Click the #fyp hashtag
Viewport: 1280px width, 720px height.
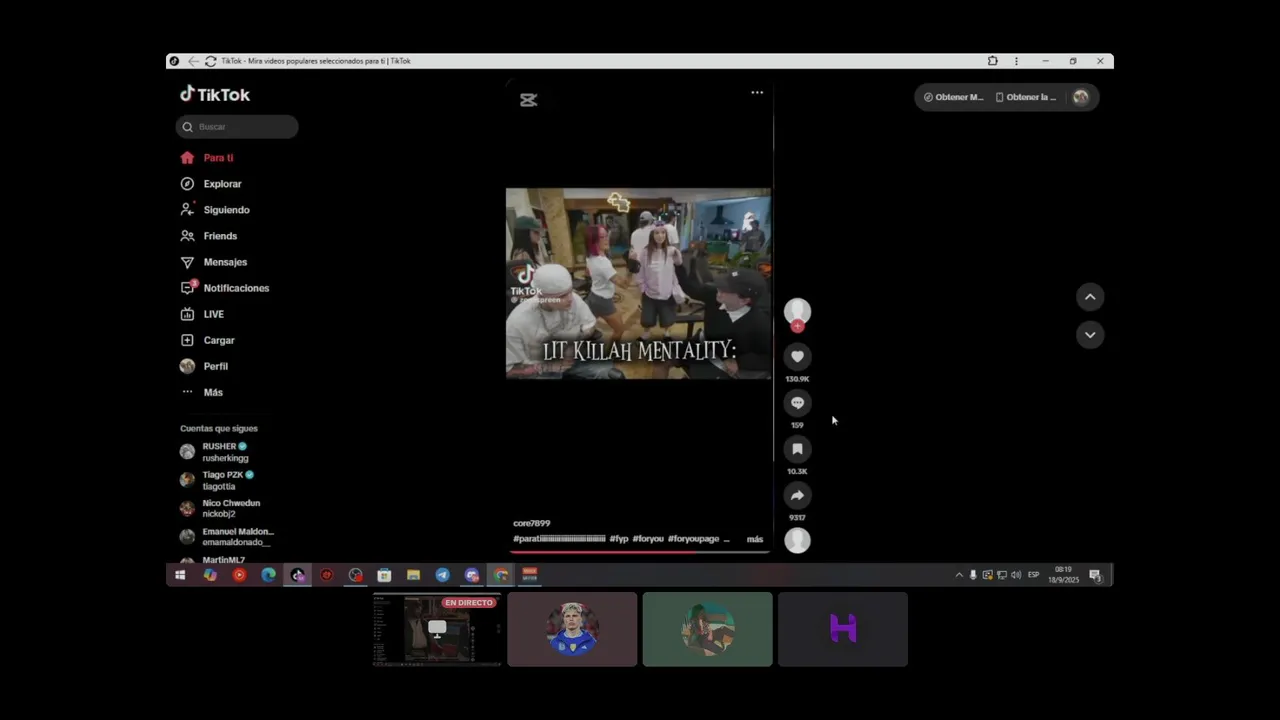point(619,539)
